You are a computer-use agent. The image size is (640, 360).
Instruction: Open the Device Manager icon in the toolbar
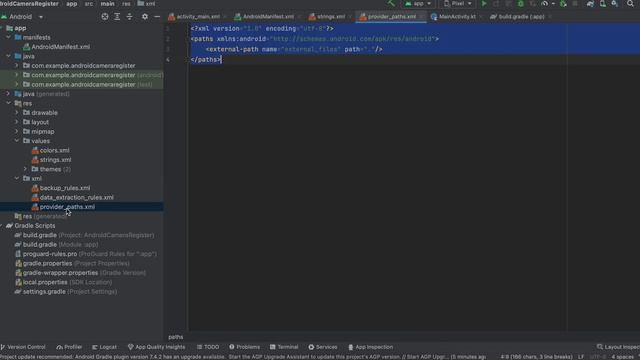coord(602,4)
